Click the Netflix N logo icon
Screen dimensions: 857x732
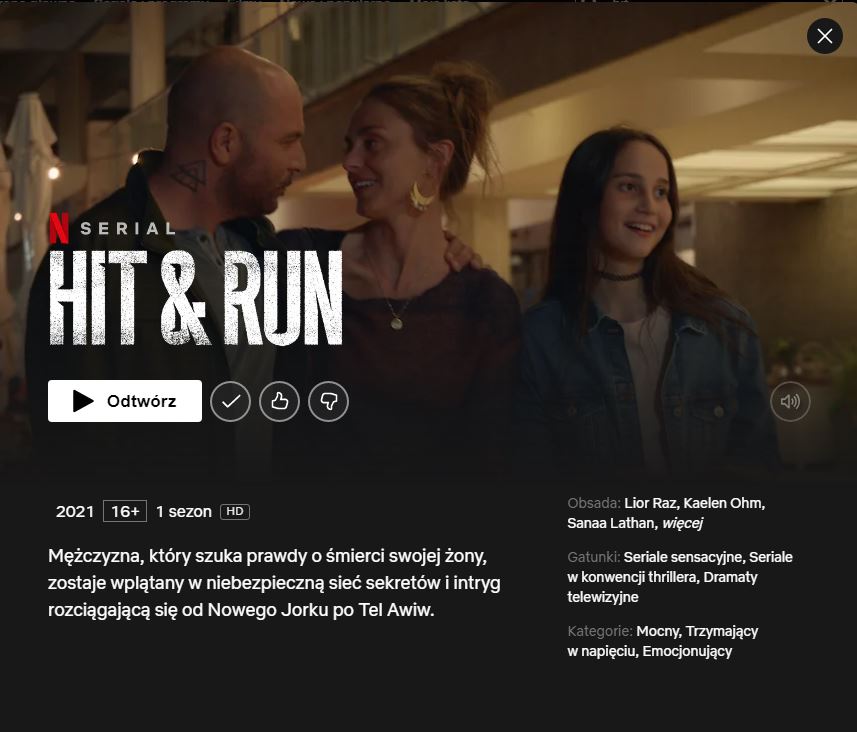click(x=59, y=228)
